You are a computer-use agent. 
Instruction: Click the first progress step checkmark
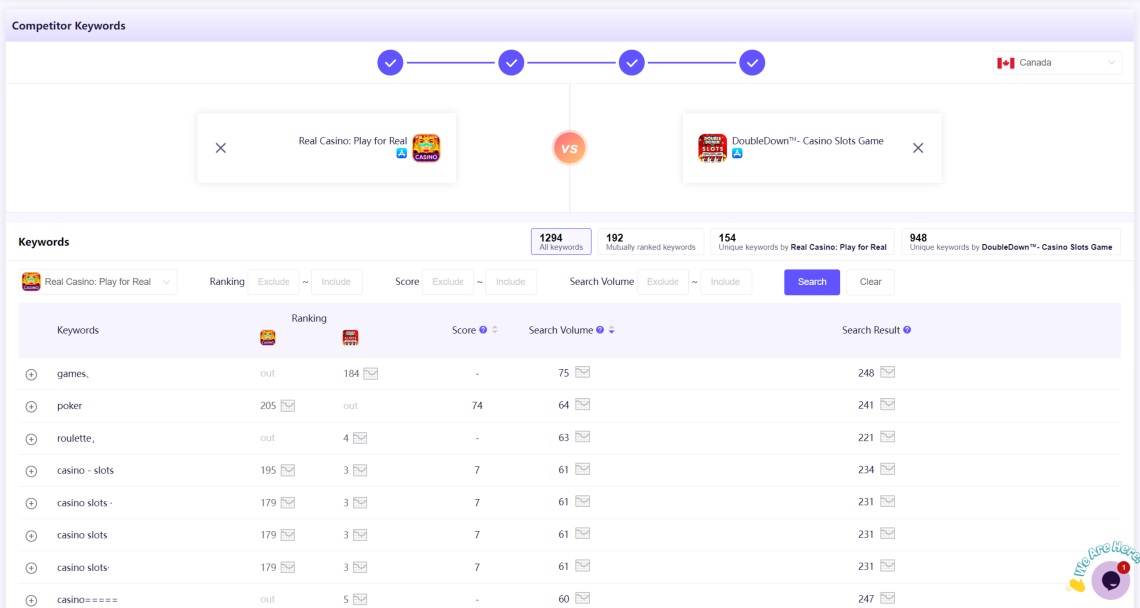point(390,63)
